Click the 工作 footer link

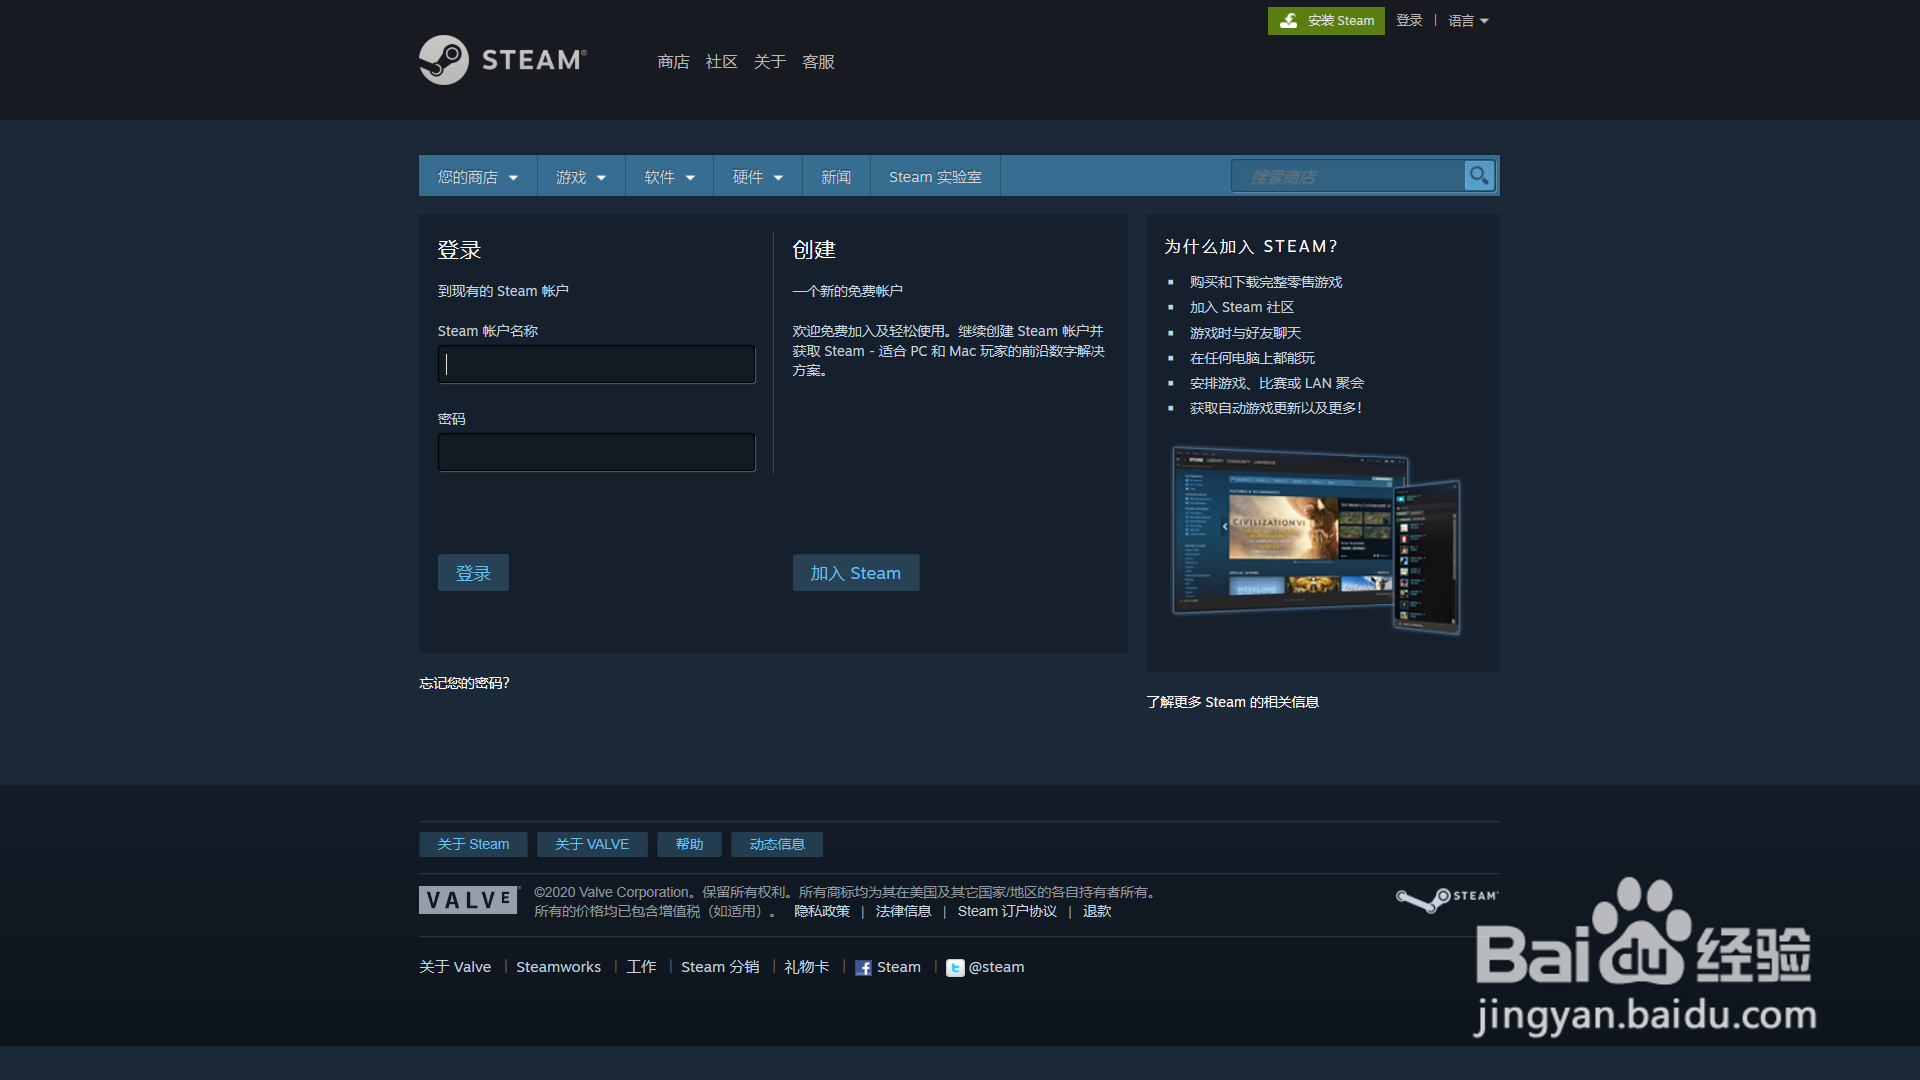[x=641, y=967]
